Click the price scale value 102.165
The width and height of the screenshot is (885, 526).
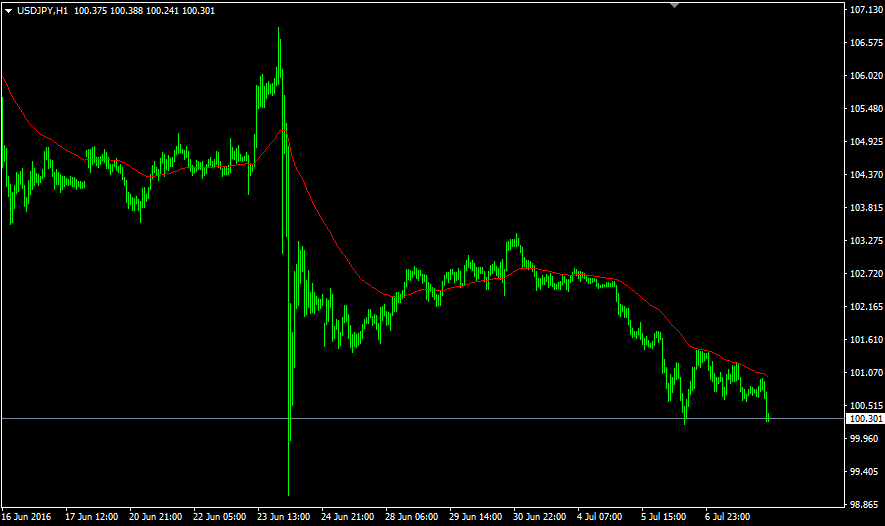tap(866, 307)
